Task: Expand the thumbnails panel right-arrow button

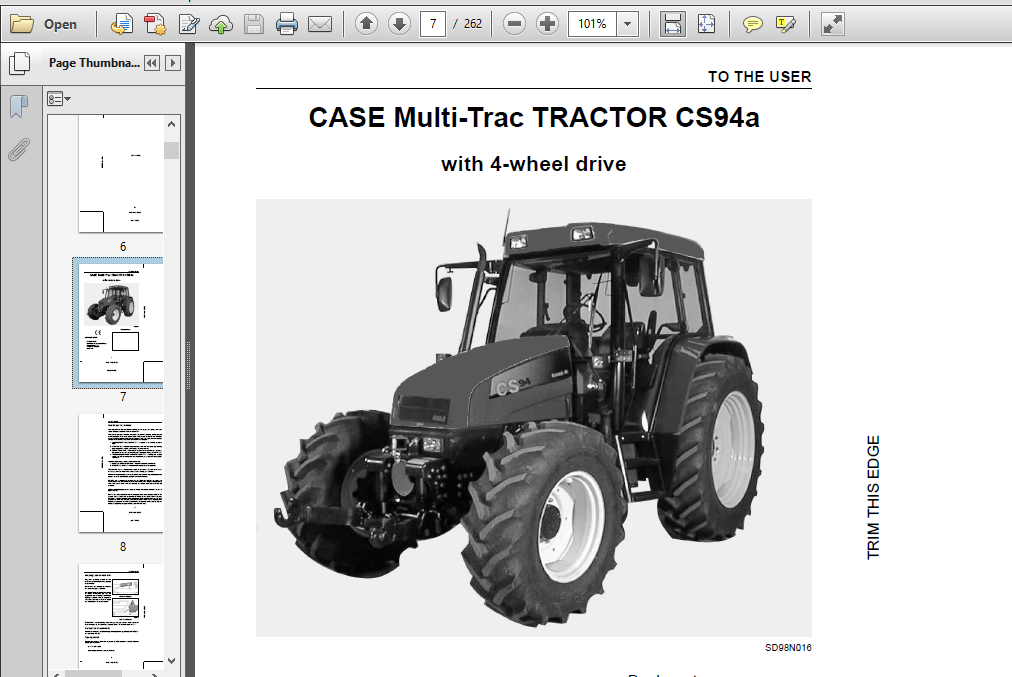Action: click(173, 63)
